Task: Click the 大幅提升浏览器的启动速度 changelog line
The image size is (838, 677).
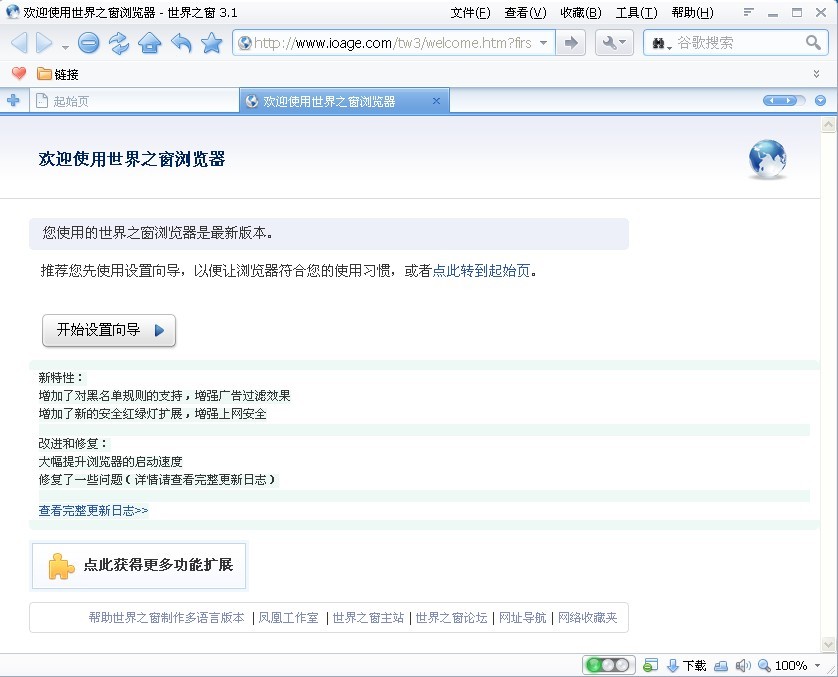Action: (111, 462)
